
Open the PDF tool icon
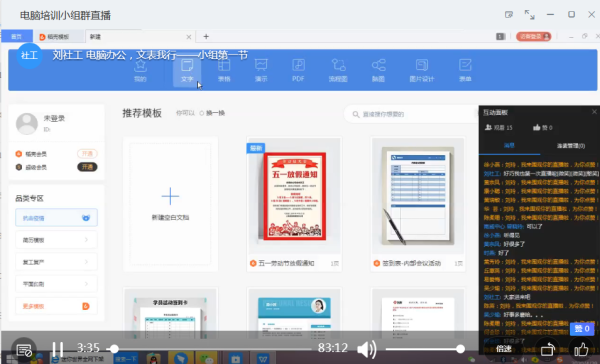pos(298,71)
